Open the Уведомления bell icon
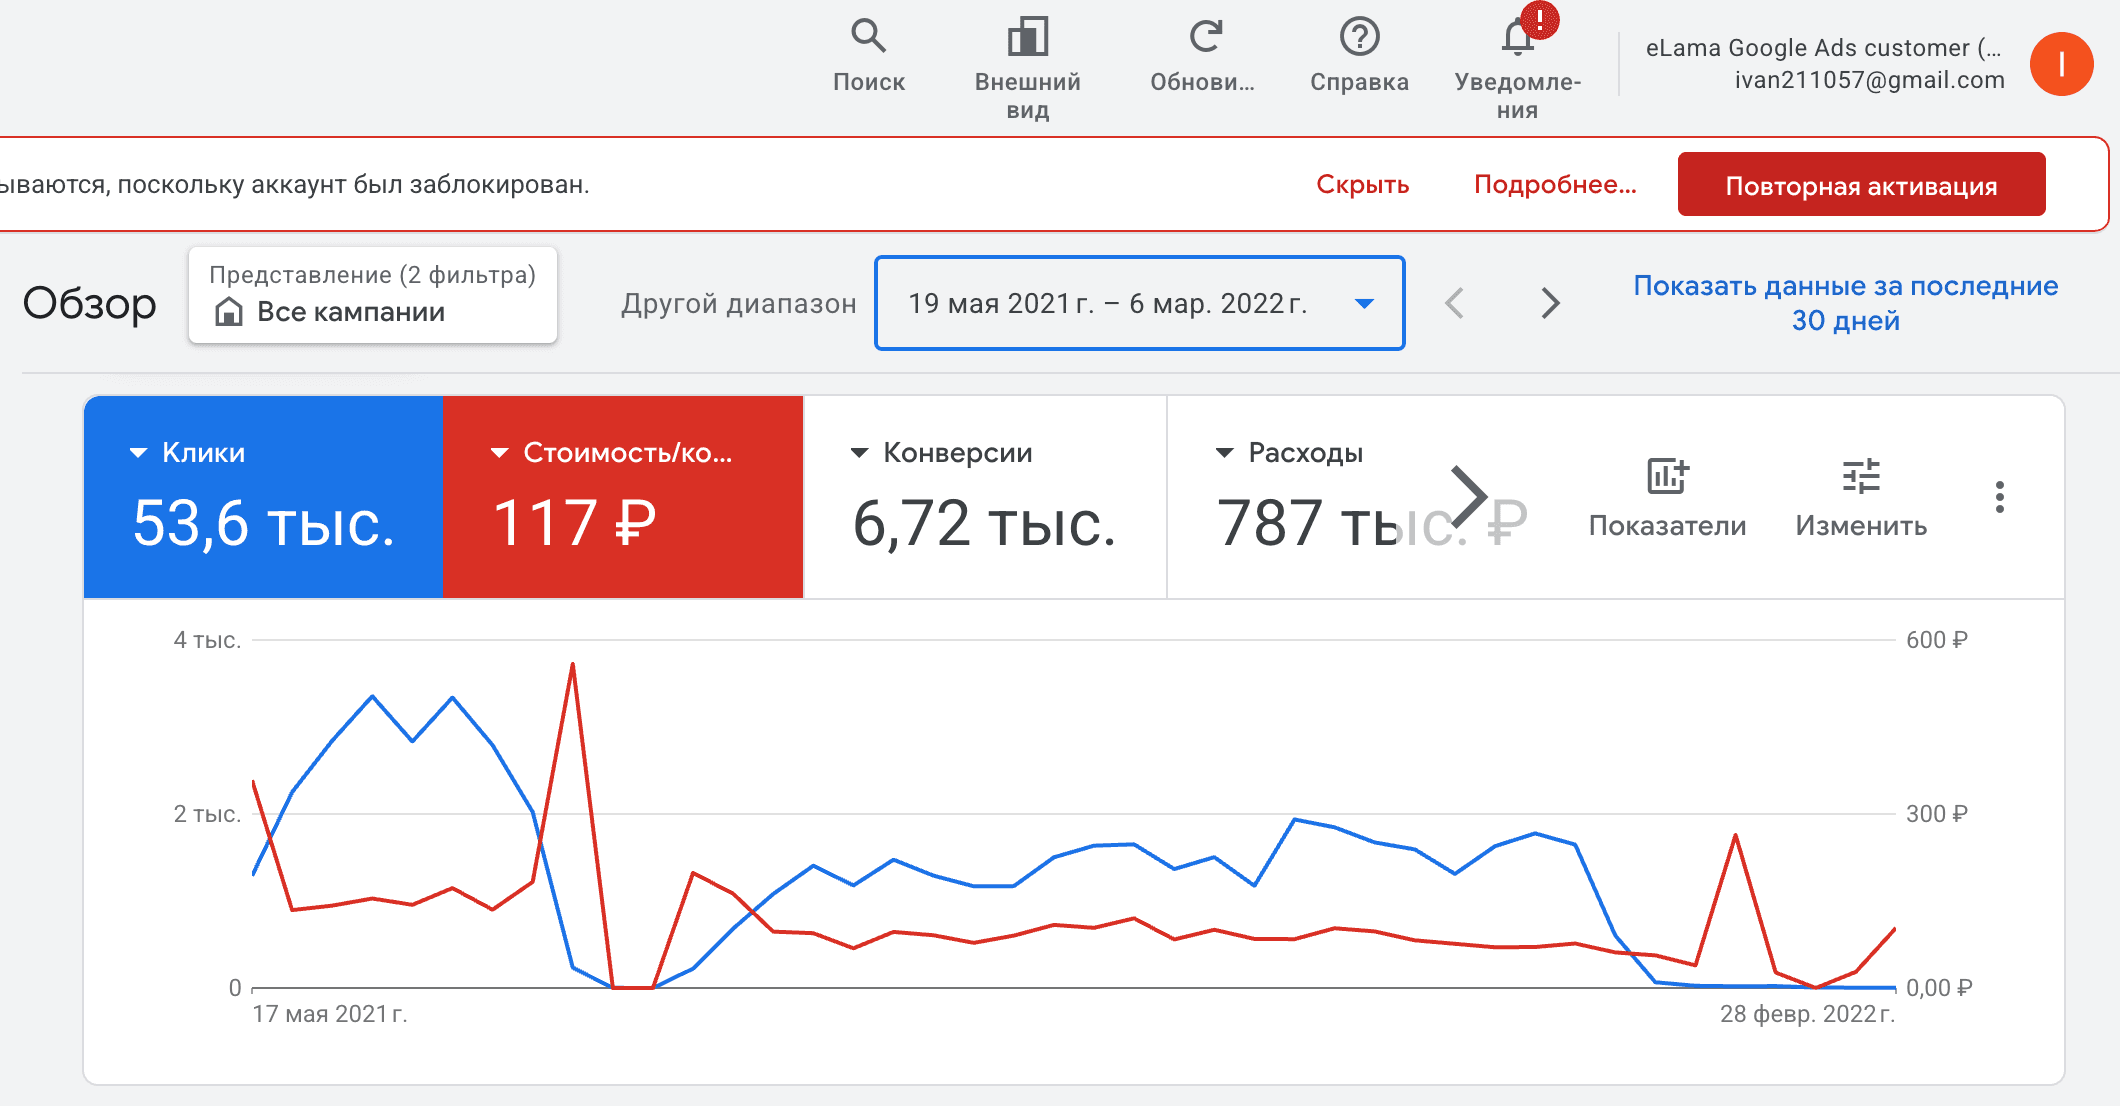Screen dimensions: 2120x1106 point(1518,37)
